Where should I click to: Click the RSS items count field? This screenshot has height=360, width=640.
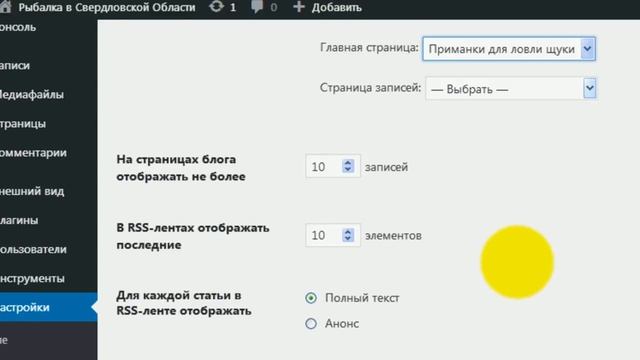[333, 235]
